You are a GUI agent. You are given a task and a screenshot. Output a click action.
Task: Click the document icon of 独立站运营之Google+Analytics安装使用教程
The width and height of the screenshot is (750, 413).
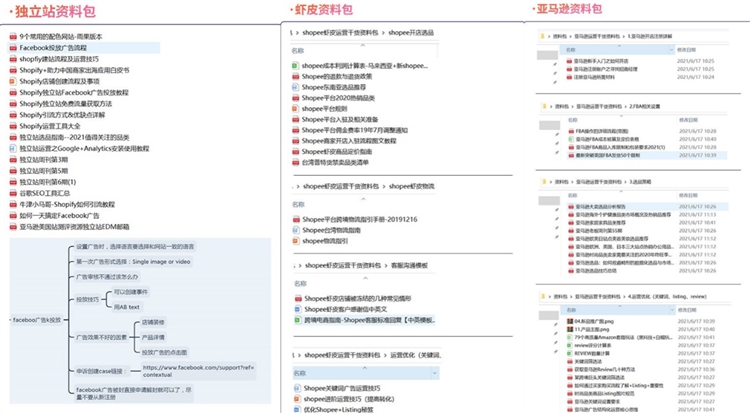coord(13,148)
